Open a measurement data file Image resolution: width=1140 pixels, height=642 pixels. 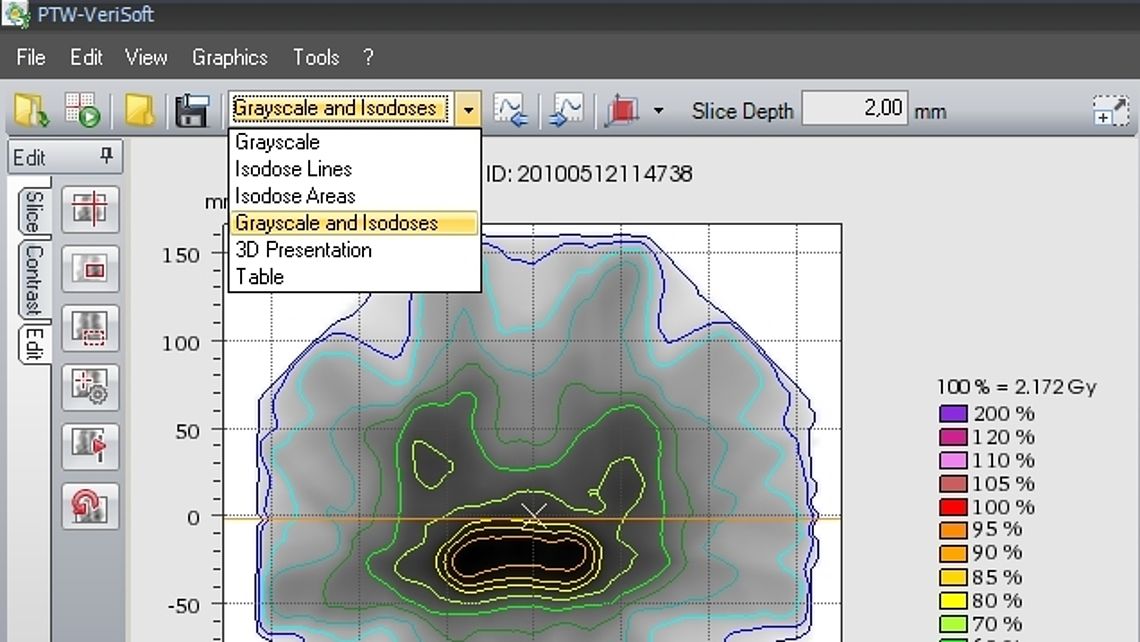pos(27,108)
